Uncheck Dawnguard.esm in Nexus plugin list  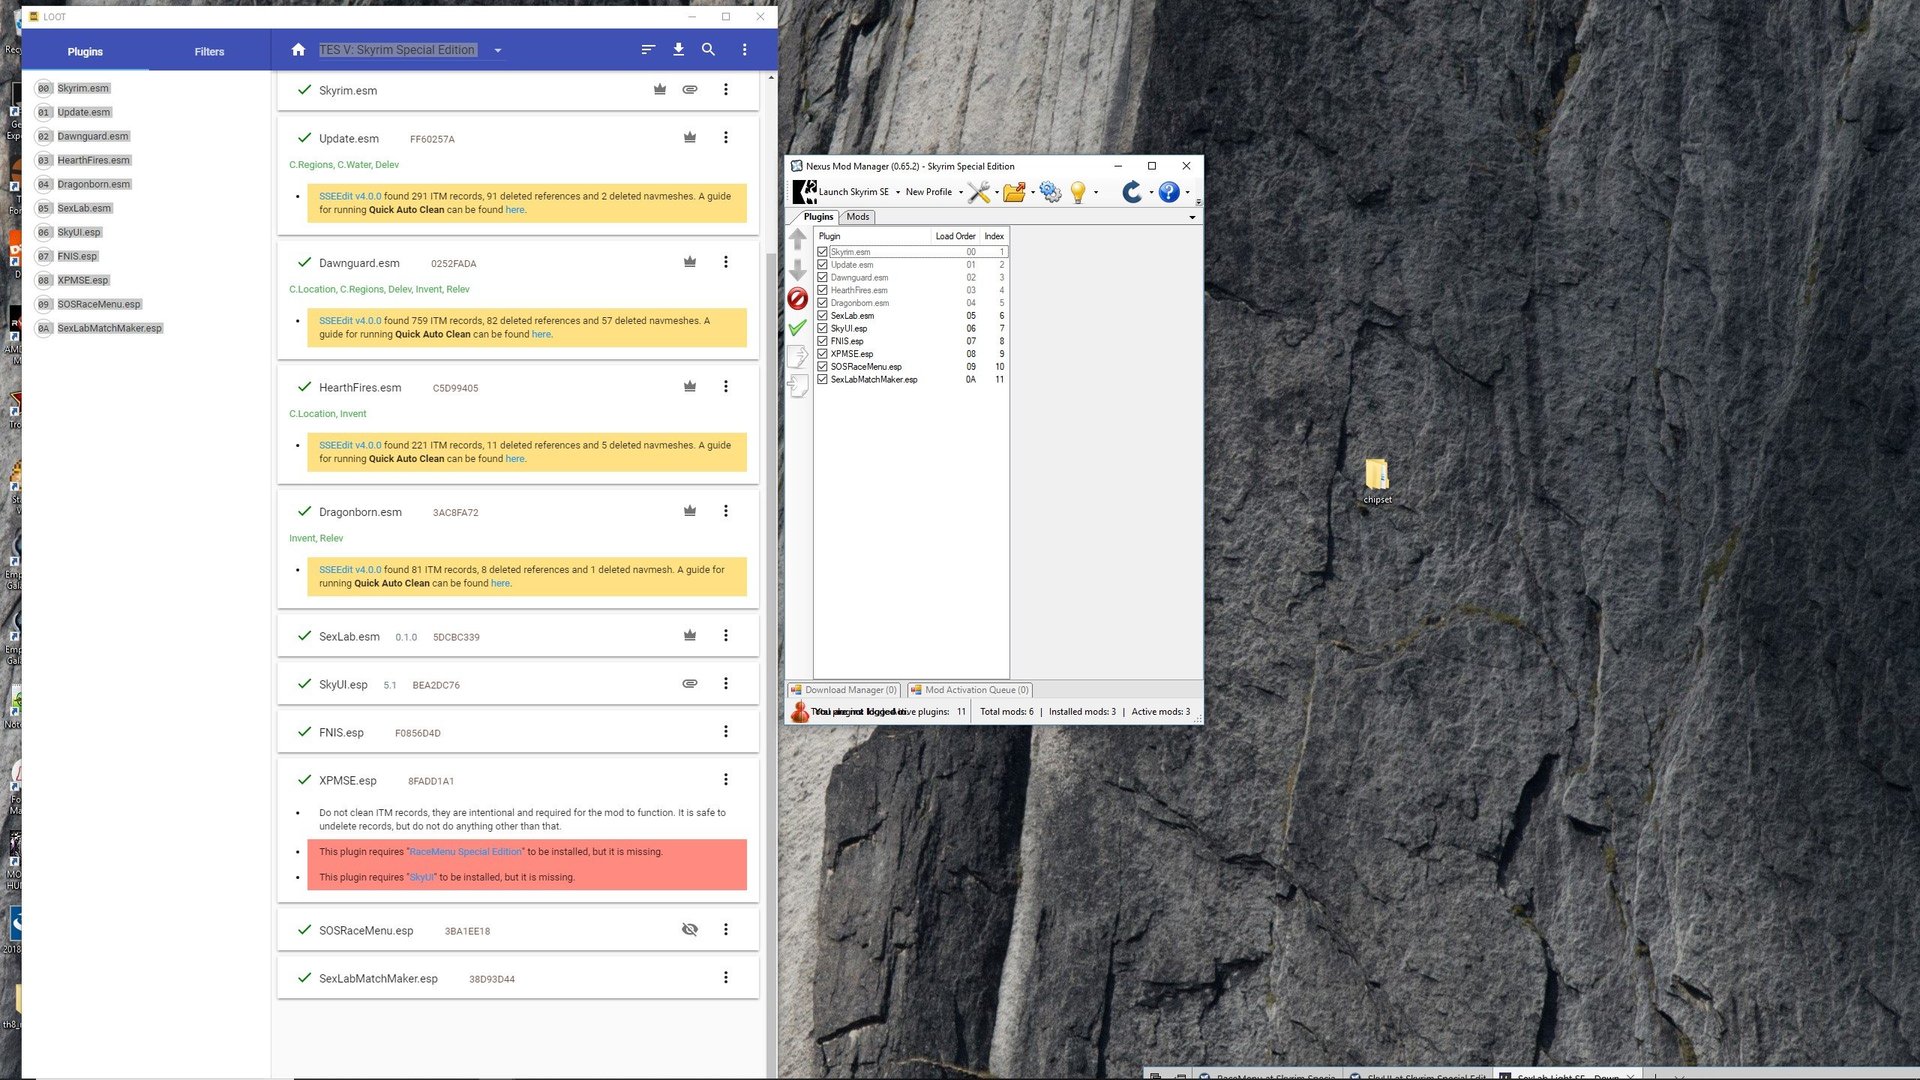[x=822, y=277]
